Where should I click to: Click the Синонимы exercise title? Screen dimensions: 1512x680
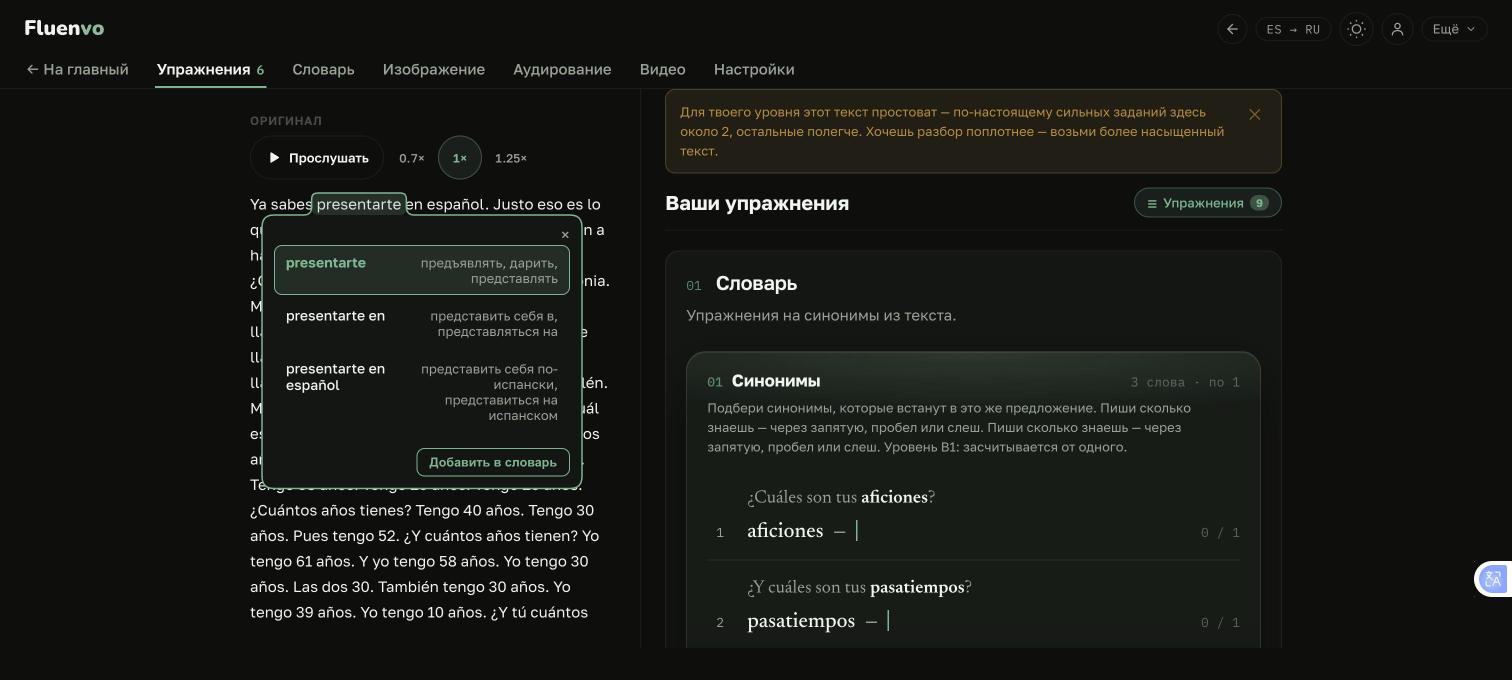pos(776,381)
